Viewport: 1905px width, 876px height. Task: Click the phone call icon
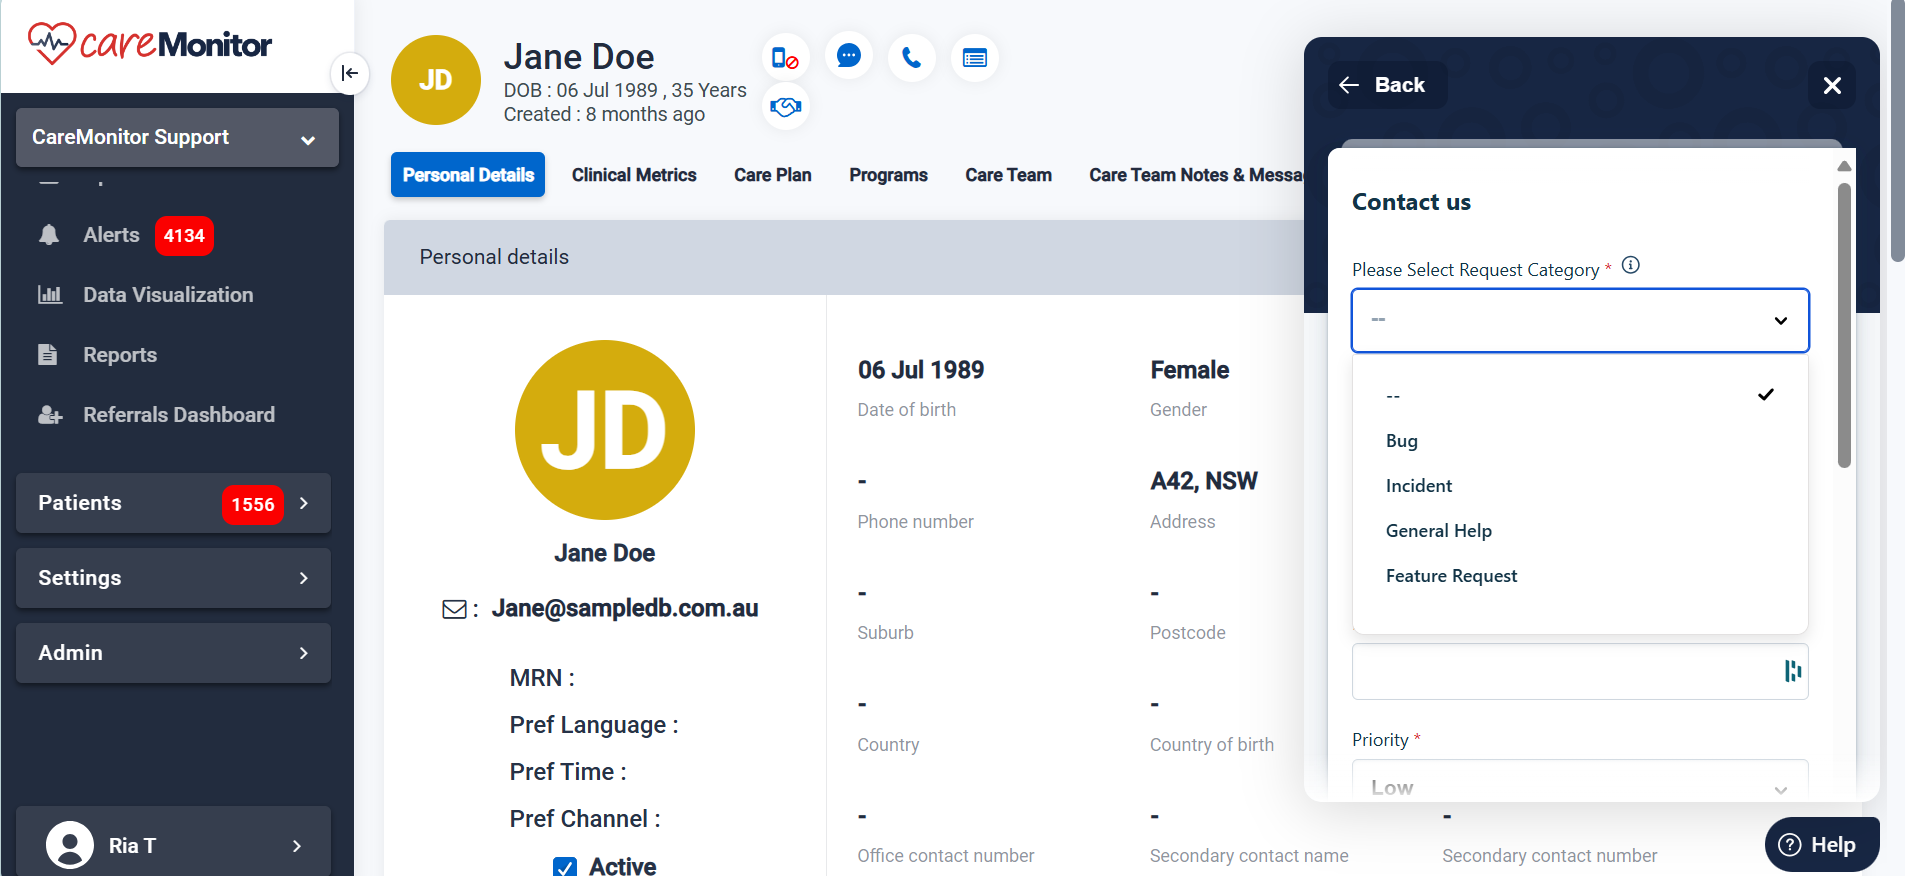(x=911, y=58)
